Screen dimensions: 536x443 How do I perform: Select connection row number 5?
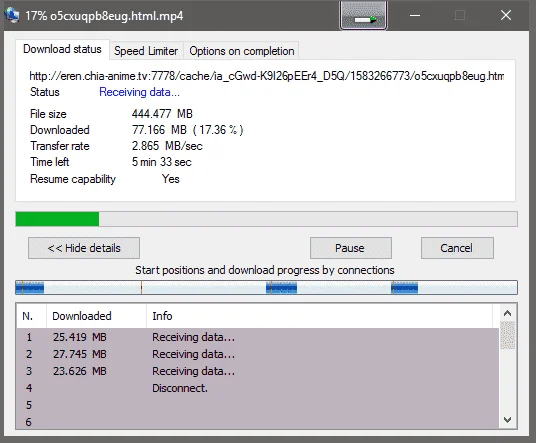(x=258, y=405)
